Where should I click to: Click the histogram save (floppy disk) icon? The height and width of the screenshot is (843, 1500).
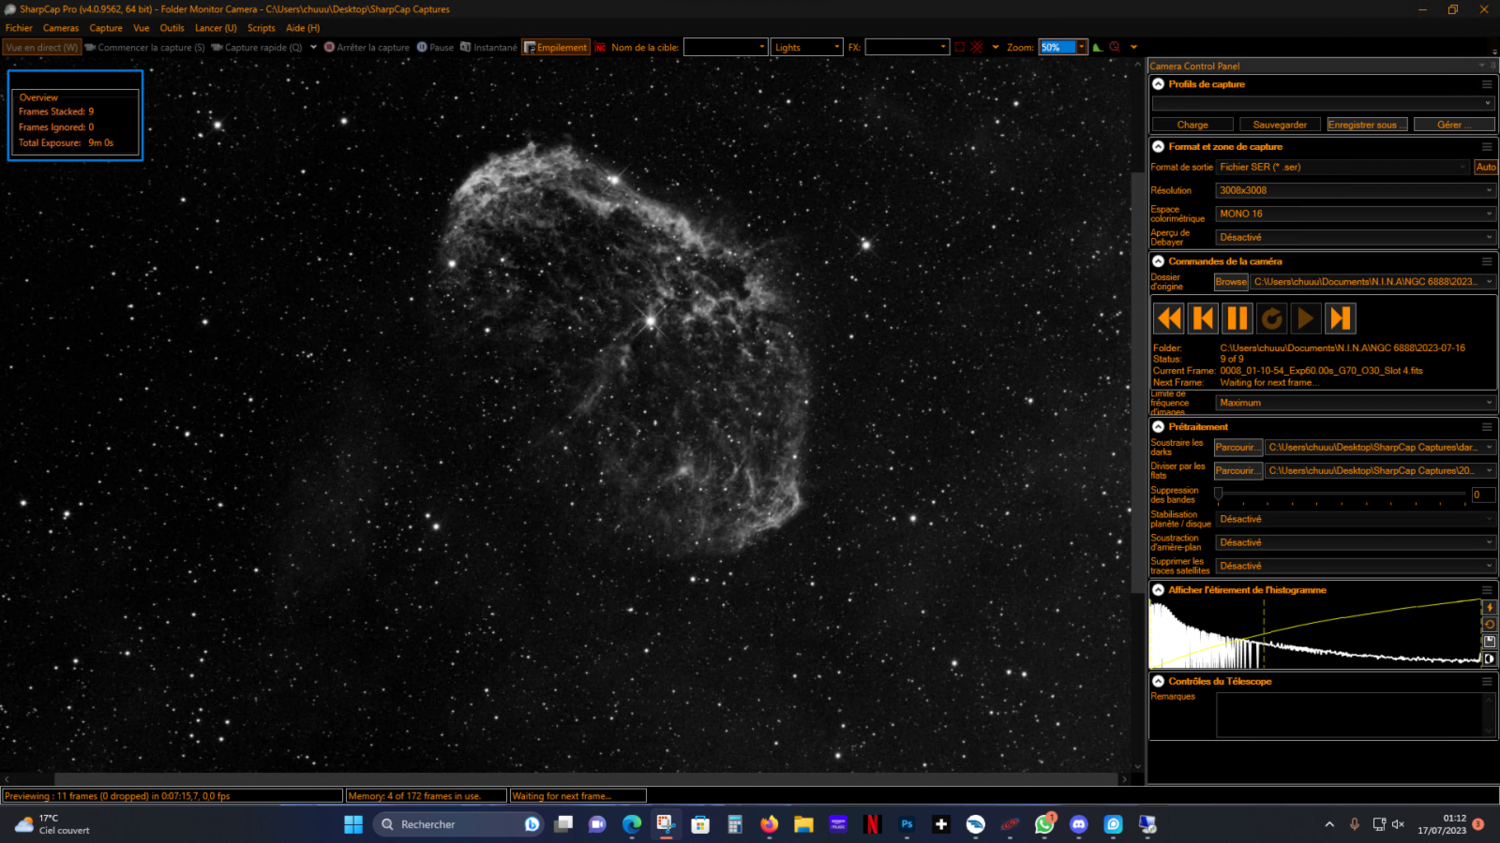[1489, 641]
